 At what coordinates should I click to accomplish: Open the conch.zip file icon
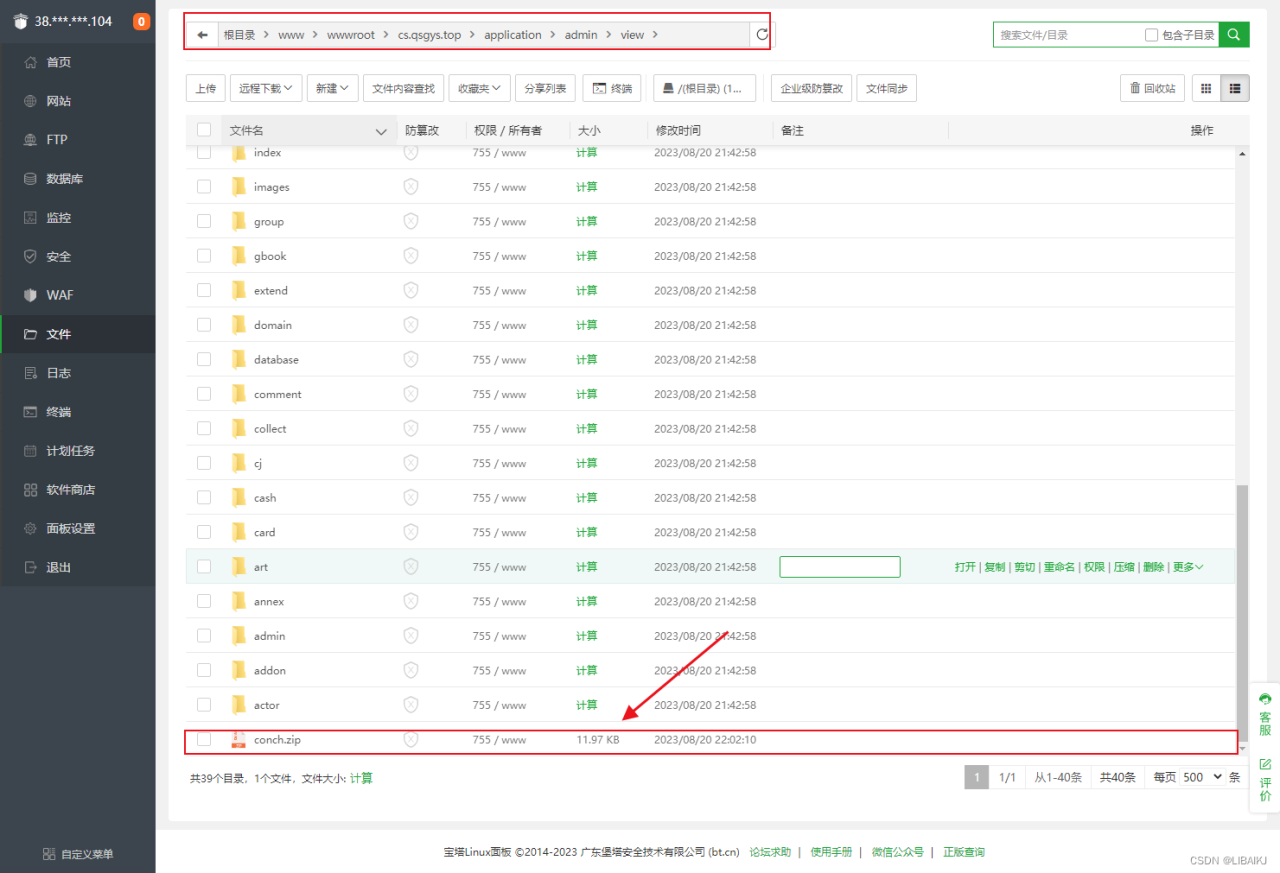238,740
